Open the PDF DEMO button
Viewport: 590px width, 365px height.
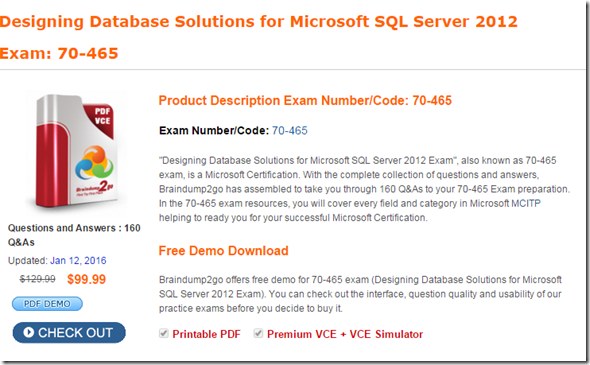coord(47,304)
